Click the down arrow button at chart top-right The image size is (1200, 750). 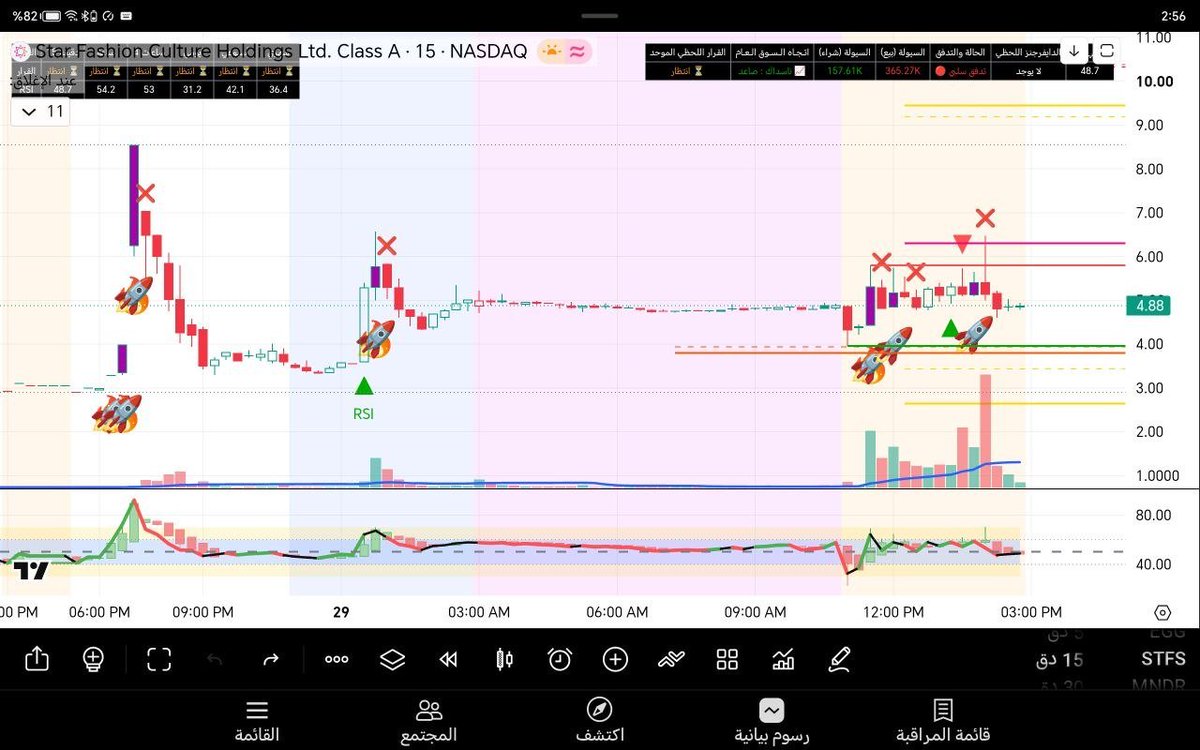1074,51
